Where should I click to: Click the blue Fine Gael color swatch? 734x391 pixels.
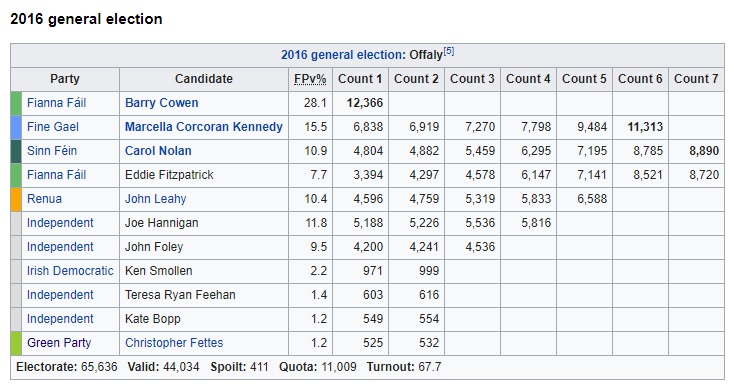(16, 127)
